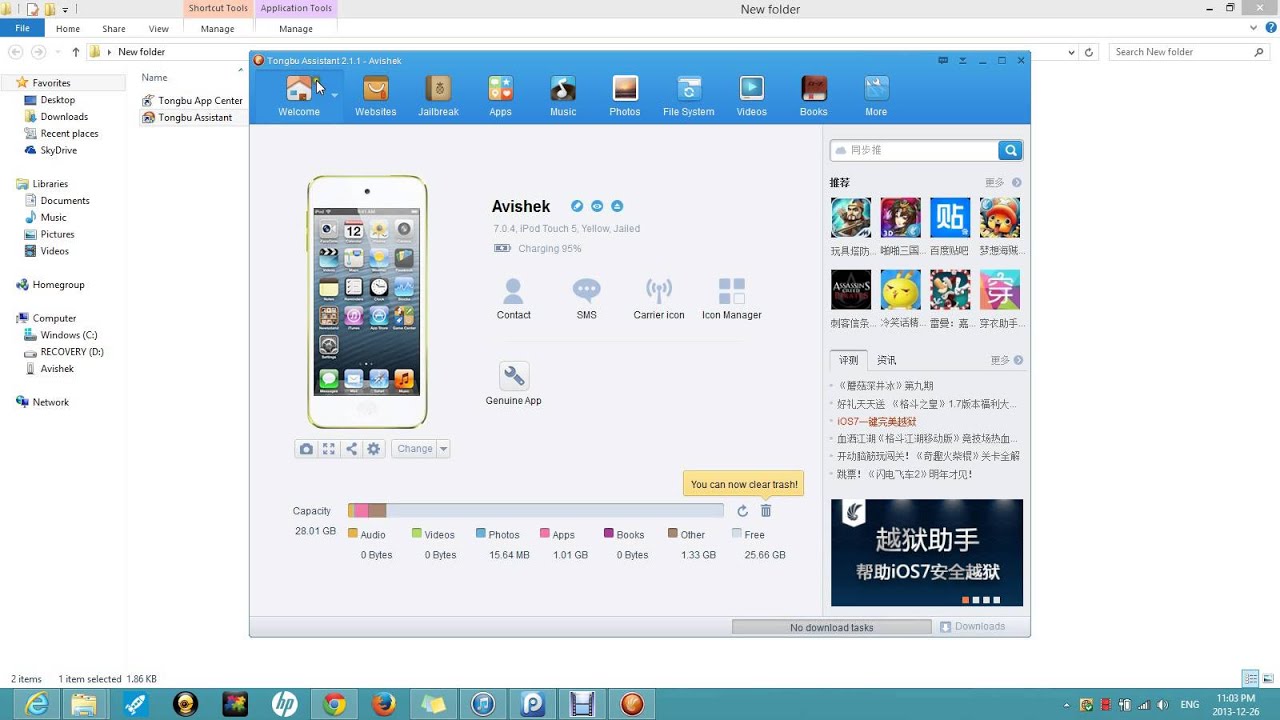The height and width of the screenshot is (720, 1280).
Task: Open the 百度贴吧 app thumbnail
Action: (950, 217)
